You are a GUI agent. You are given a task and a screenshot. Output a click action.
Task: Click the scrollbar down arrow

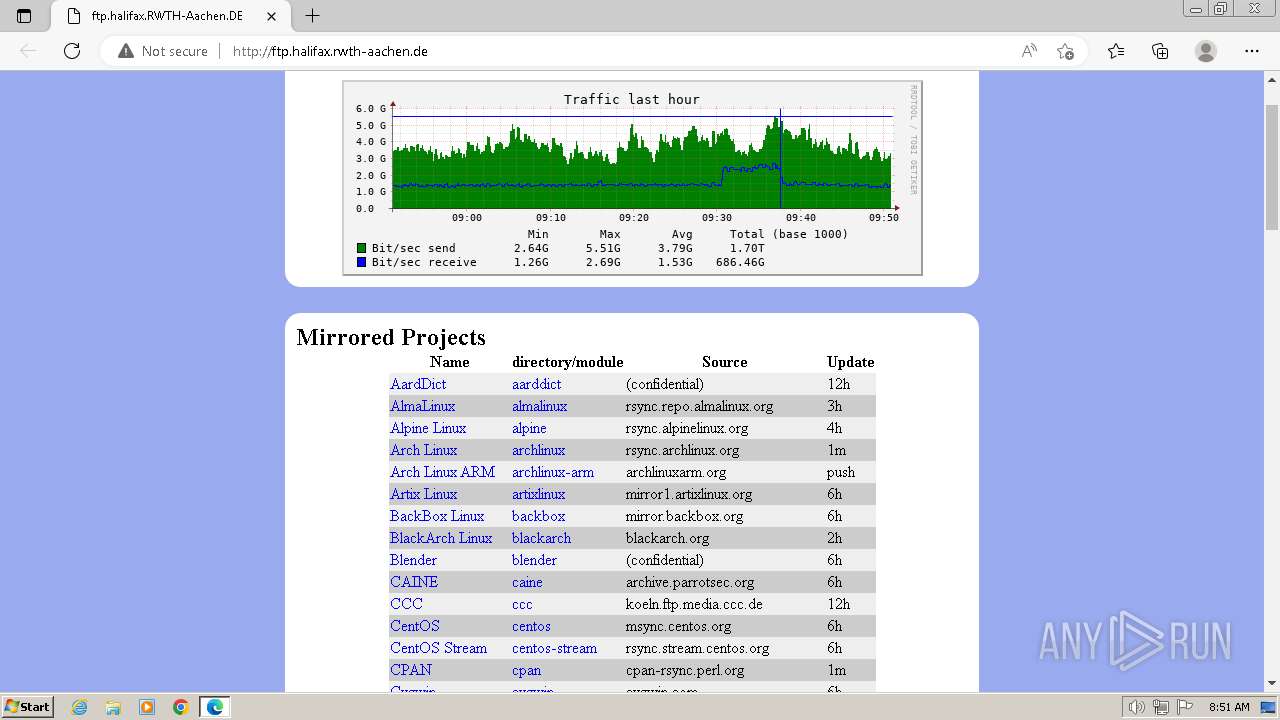(1271, 683)
